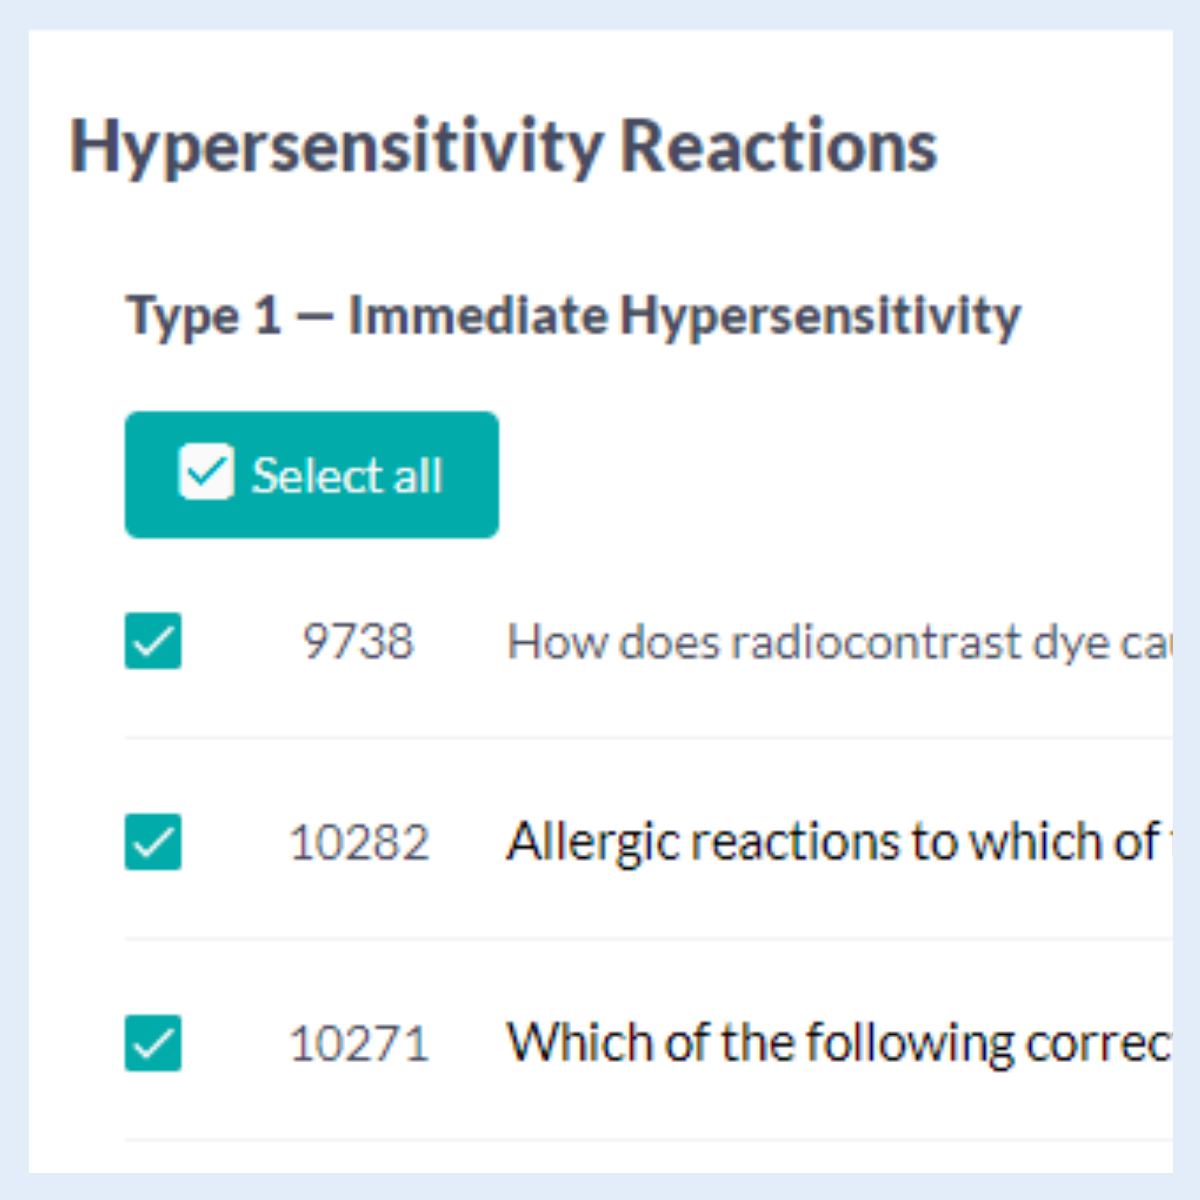Viewport: 1200px width, 1200px height.
Task: Click the word 'Reactions' in the page title
Action: (x=779, y=147)
